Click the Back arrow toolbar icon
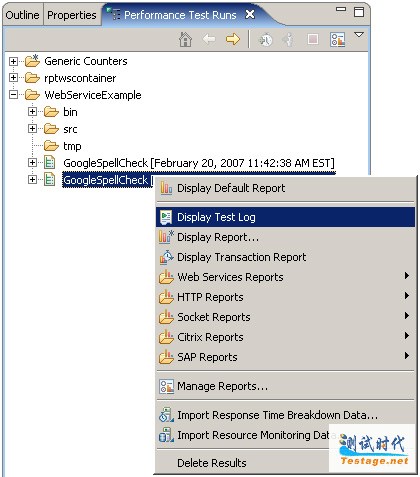The height and width of the screenshot is (477, 420). [209, 39]
